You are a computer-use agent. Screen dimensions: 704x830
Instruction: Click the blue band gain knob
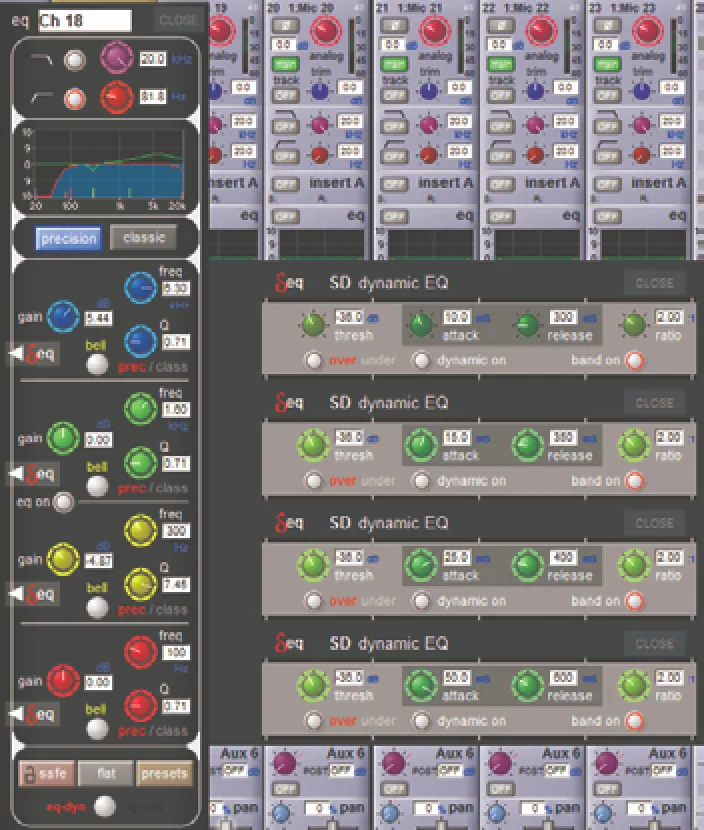[x=63, y=317]
